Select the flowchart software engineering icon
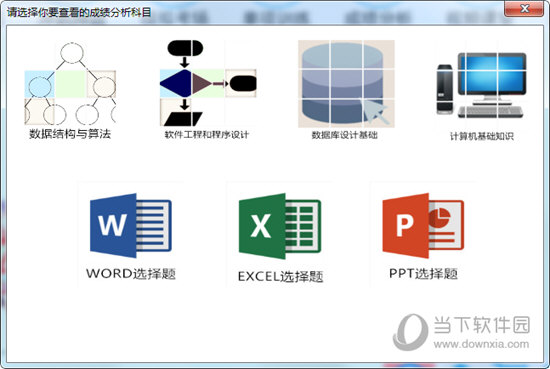The width and height of the screenshot is (550, 369). pos(208,83)
